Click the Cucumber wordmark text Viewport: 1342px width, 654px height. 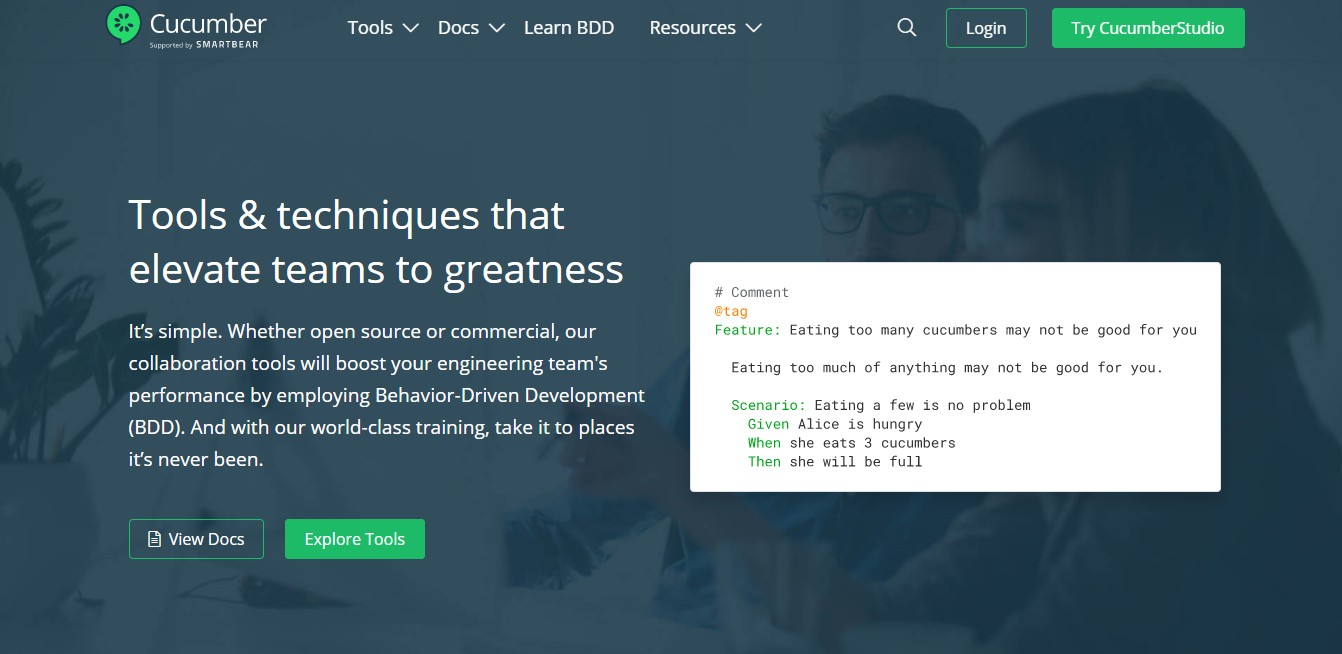click(208, 22)
